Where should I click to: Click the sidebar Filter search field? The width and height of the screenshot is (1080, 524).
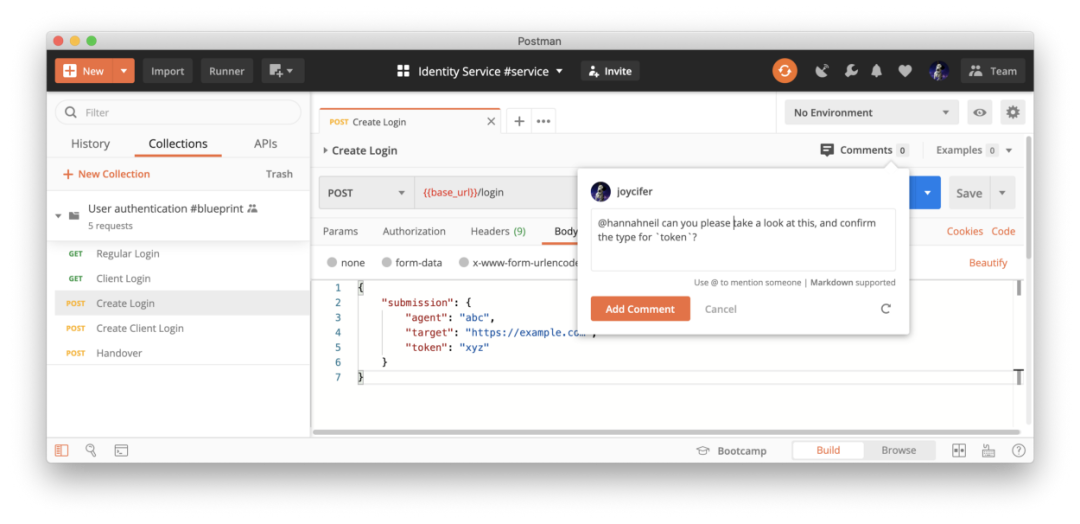tap(178, 113)
